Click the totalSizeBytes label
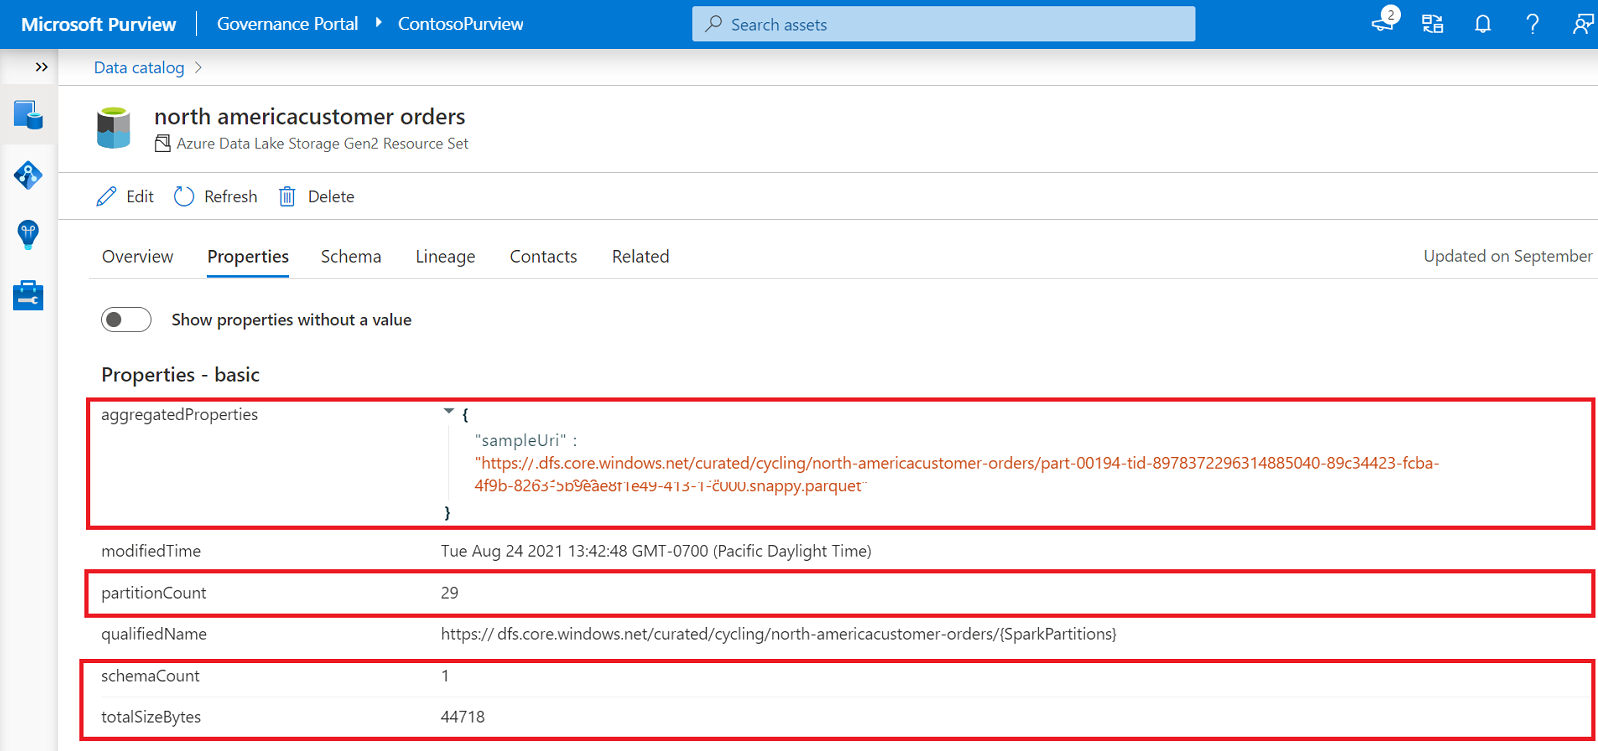The image size is (1598, 751). pyautogui.click(x=151, y=717)
